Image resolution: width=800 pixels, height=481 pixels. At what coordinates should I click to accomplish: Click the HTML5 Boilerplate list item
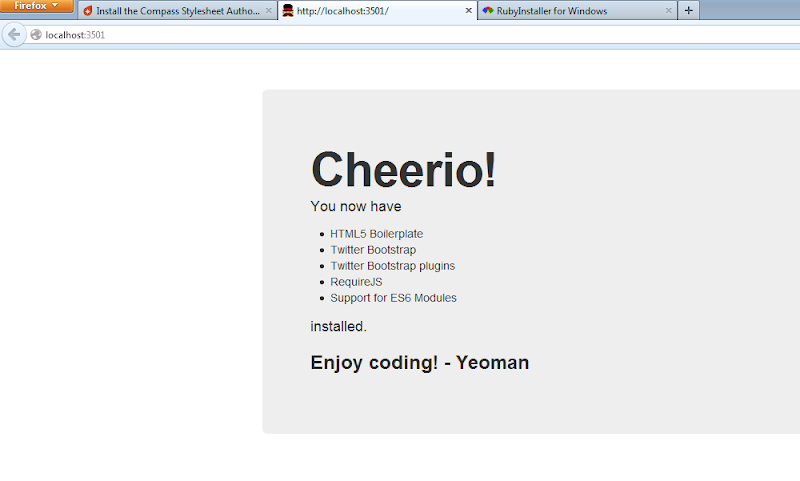click(377, 234)
